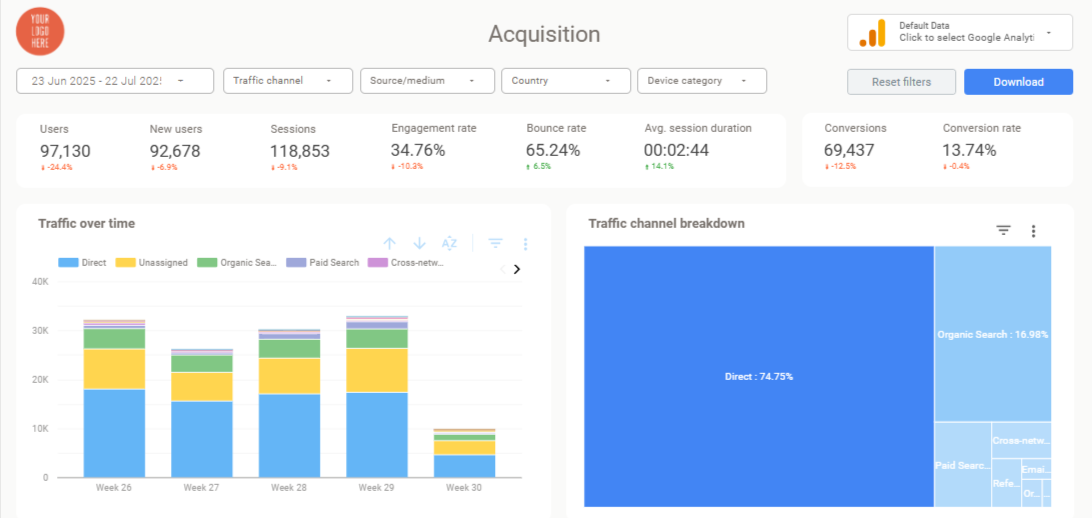The width and height of the screenshot is (1092, 518).
Task: Open the Traffic channel filter dropdown
Action: point(288,81)
